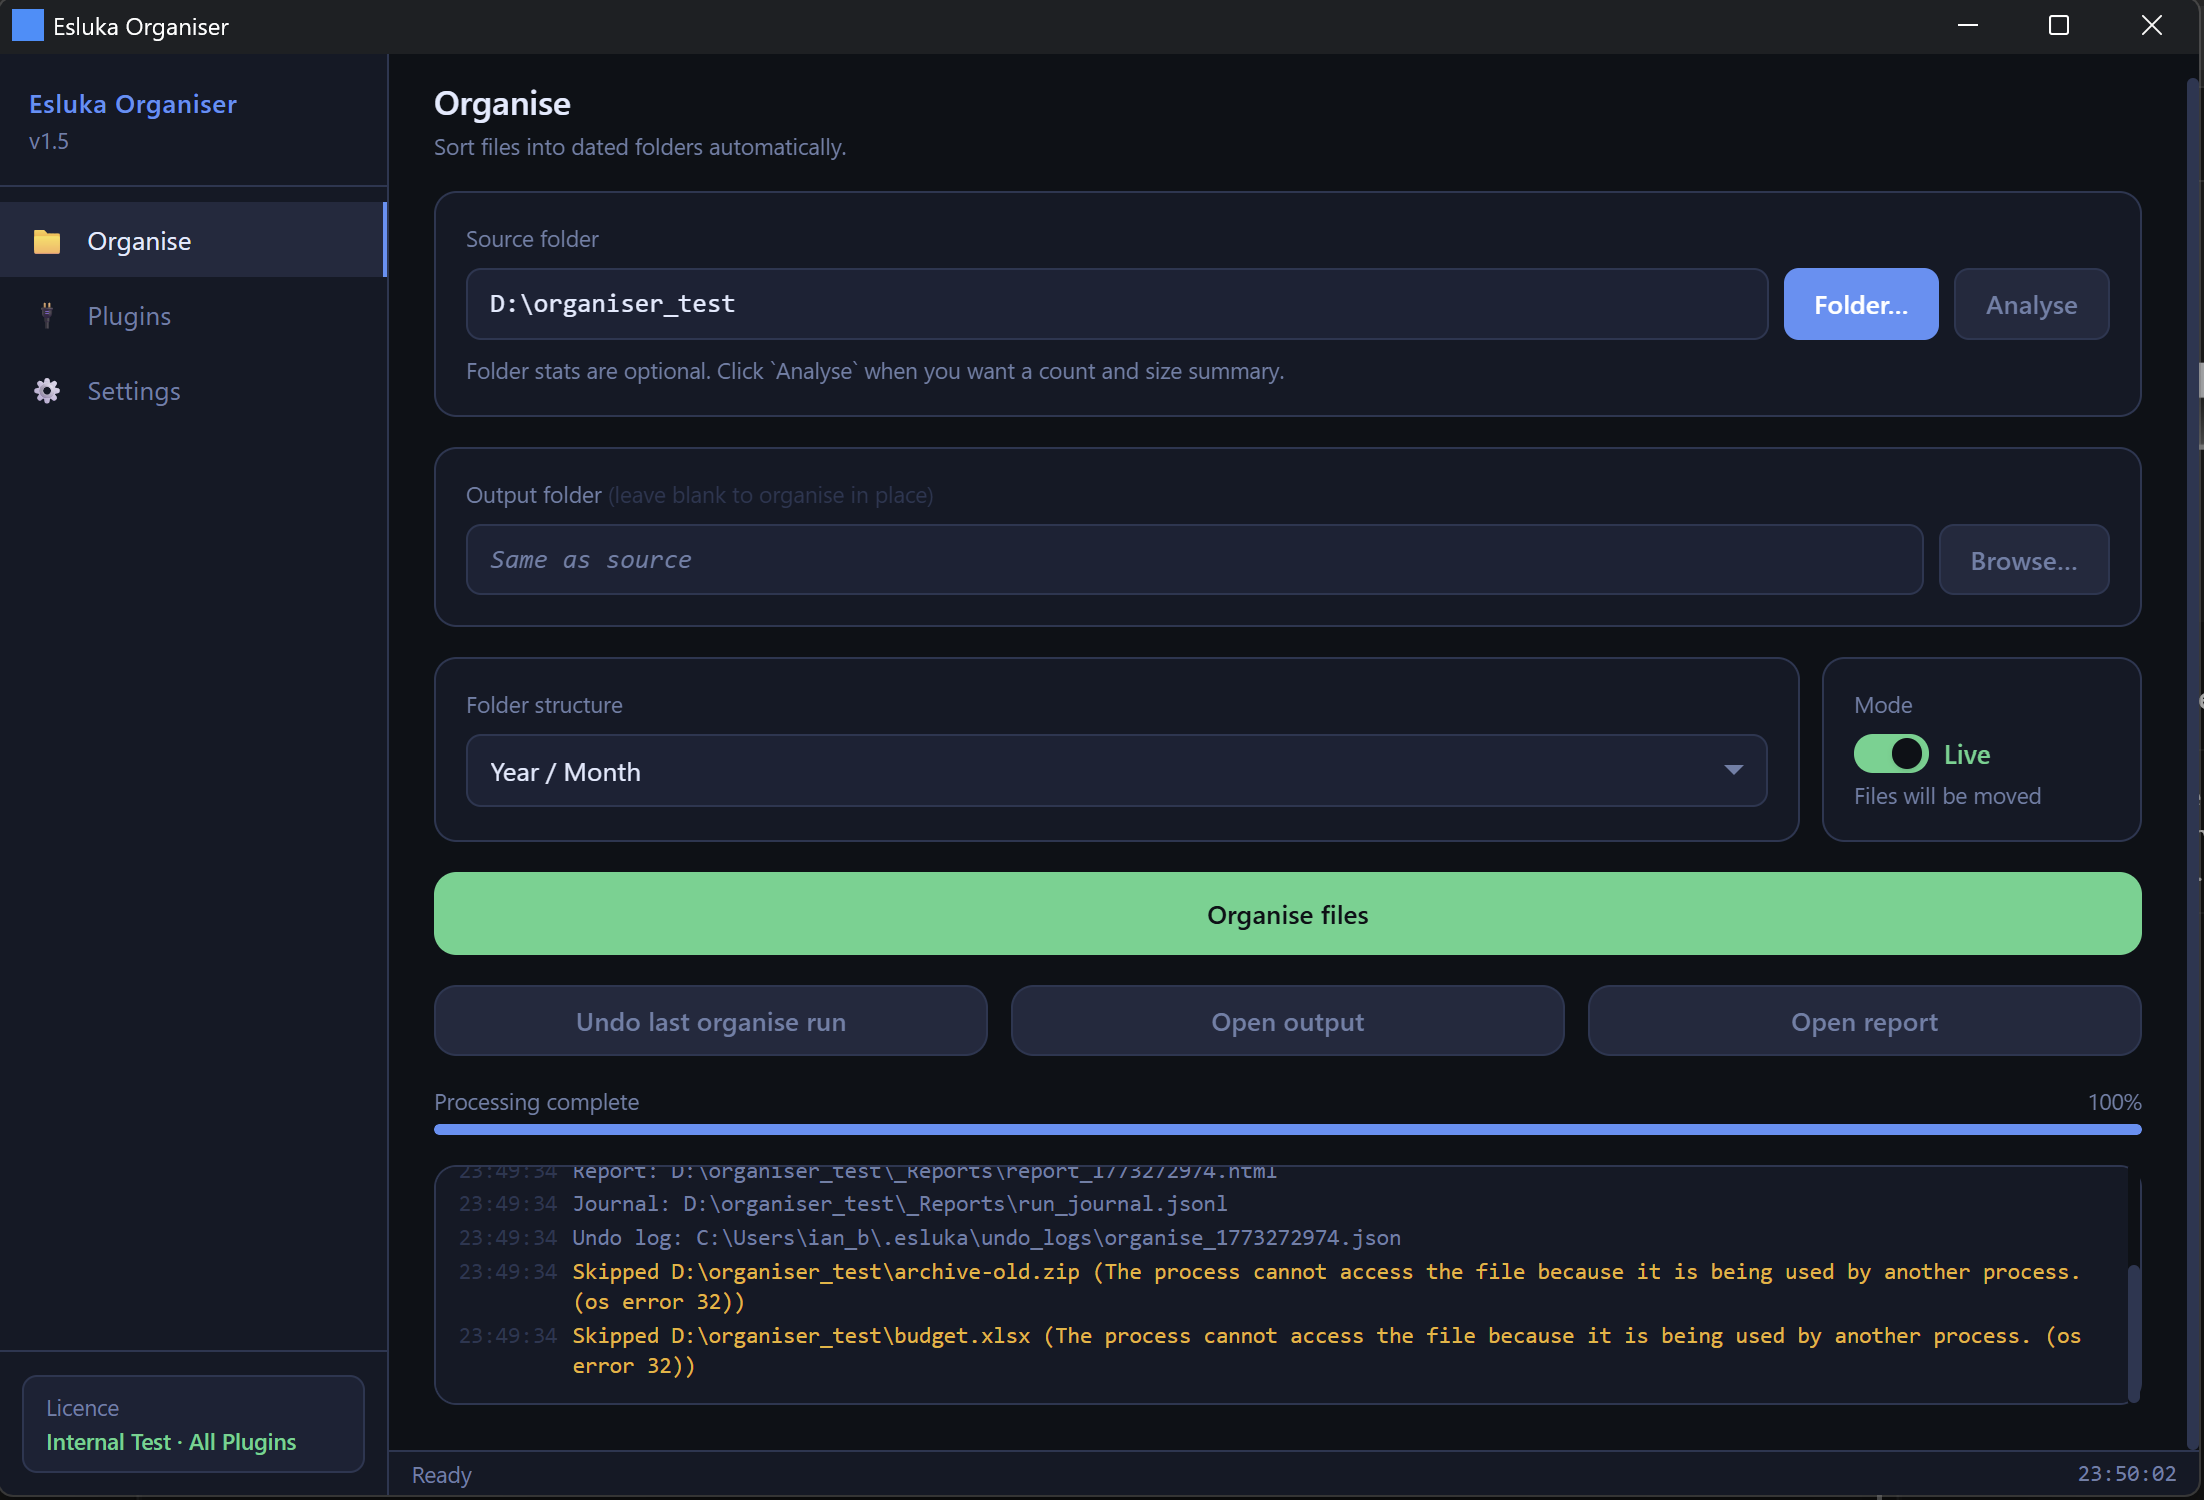Click the Open report button
The width and height of the screenshot is (2204, 1500).
click(x=1864, y=1021)
